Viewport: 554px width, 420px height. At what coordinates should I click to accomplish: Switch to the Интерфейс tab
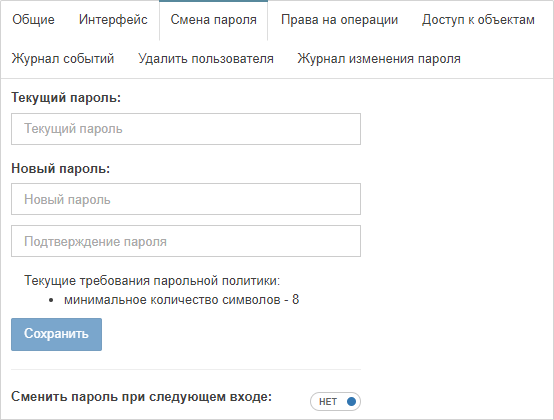(x=113, y=20)
